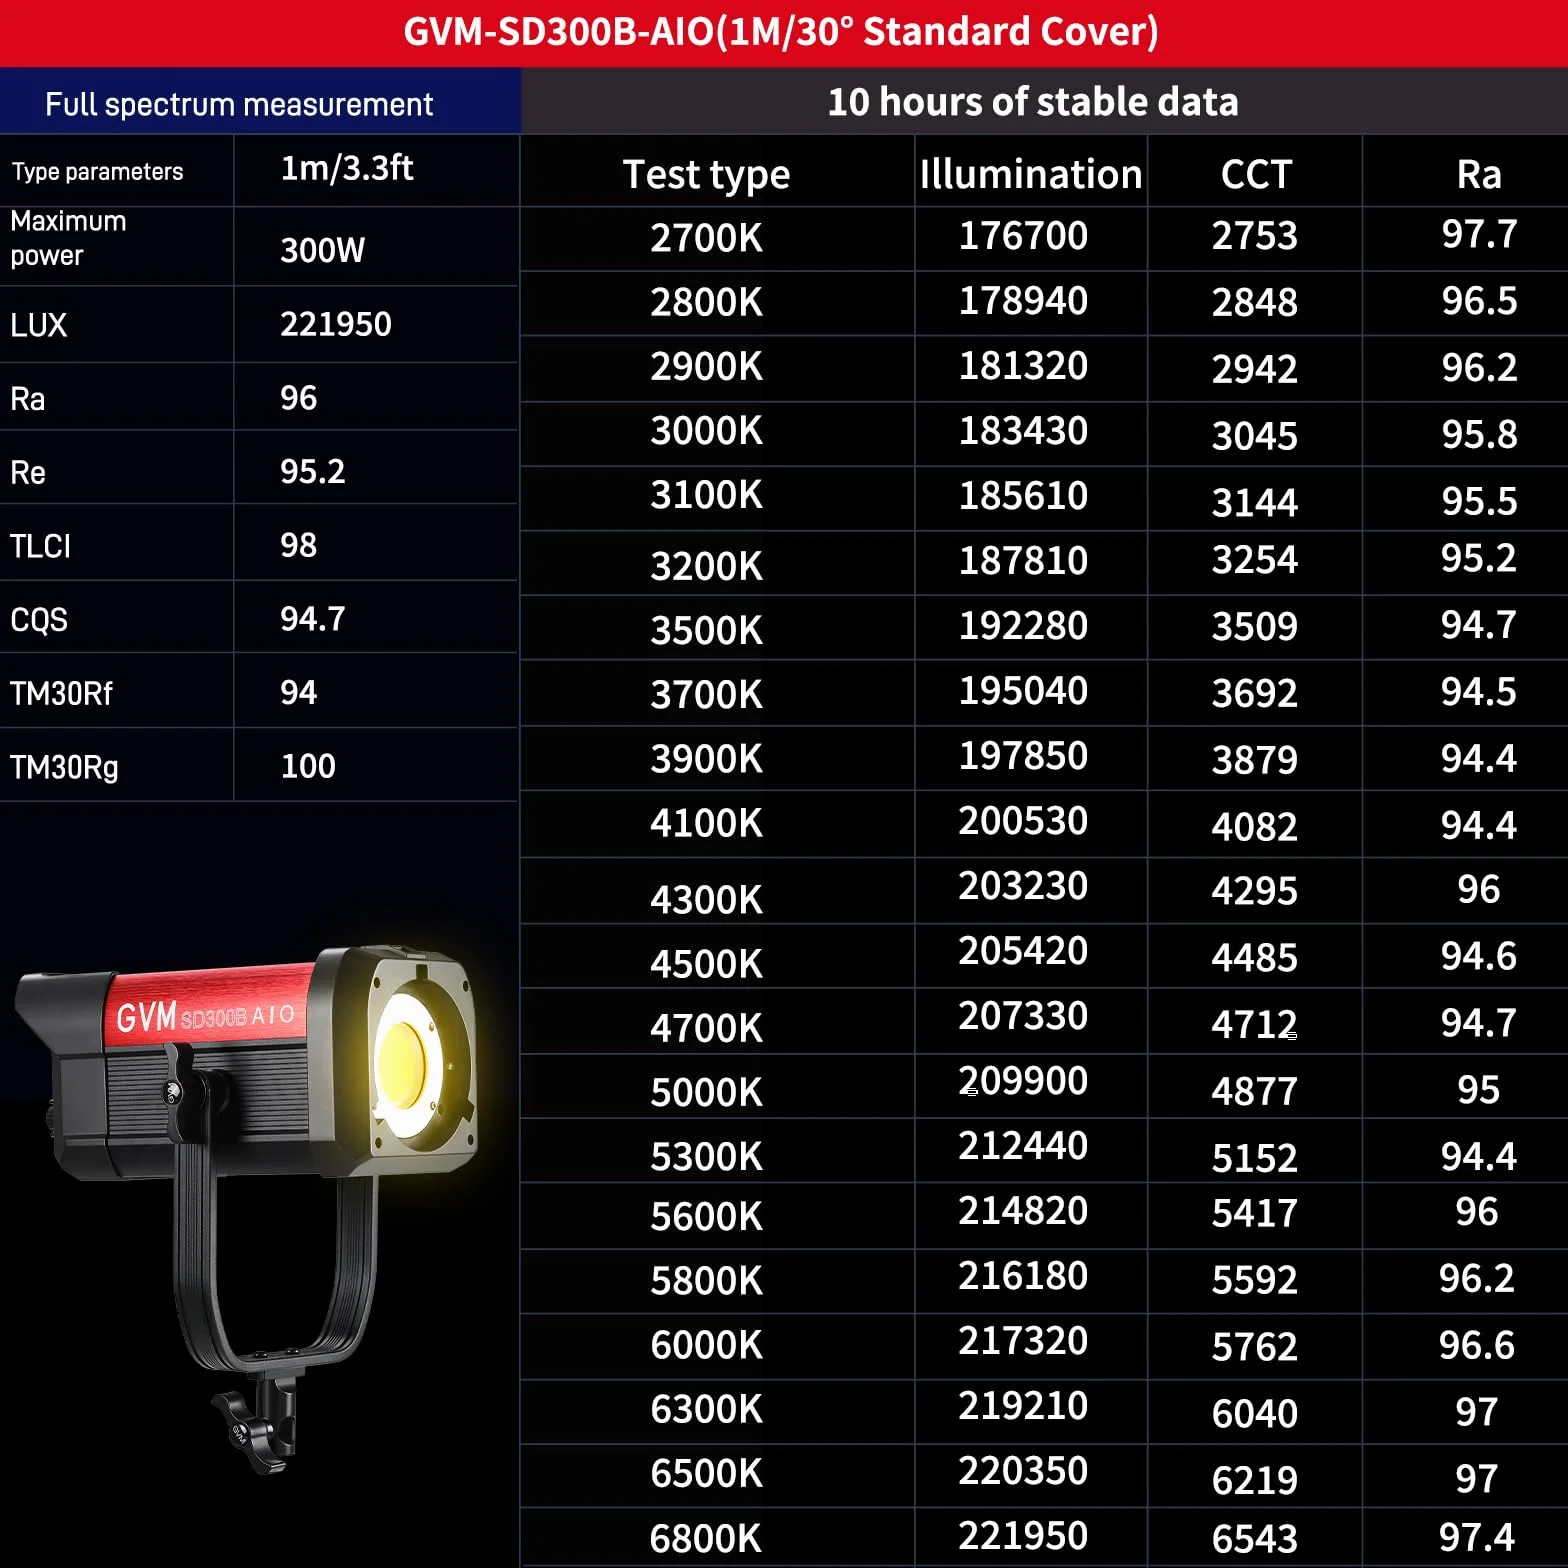Select the 2700K test type cell
Viewport: 1568px width, 1568px height.
click(706, 238)
